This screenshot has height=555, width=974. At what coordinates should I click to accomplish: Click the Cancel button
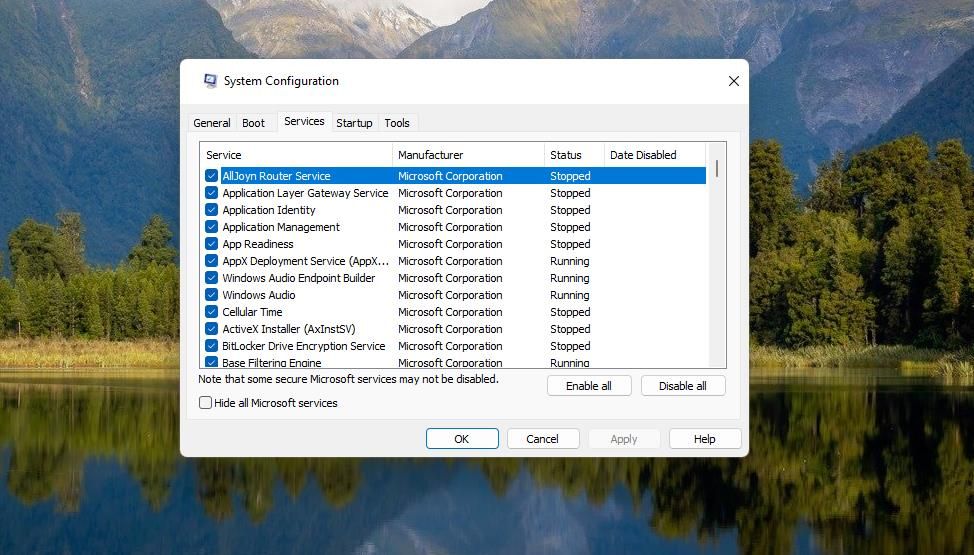click(x=543, y=439)
